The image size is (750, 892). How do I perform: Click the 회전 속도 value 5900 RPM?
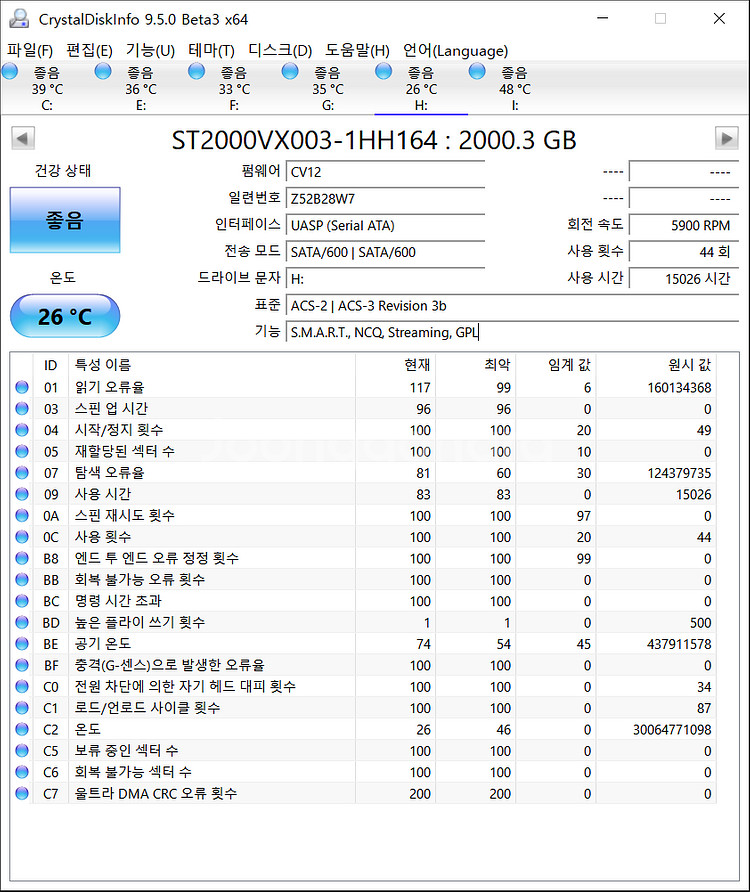pos(683,226)
